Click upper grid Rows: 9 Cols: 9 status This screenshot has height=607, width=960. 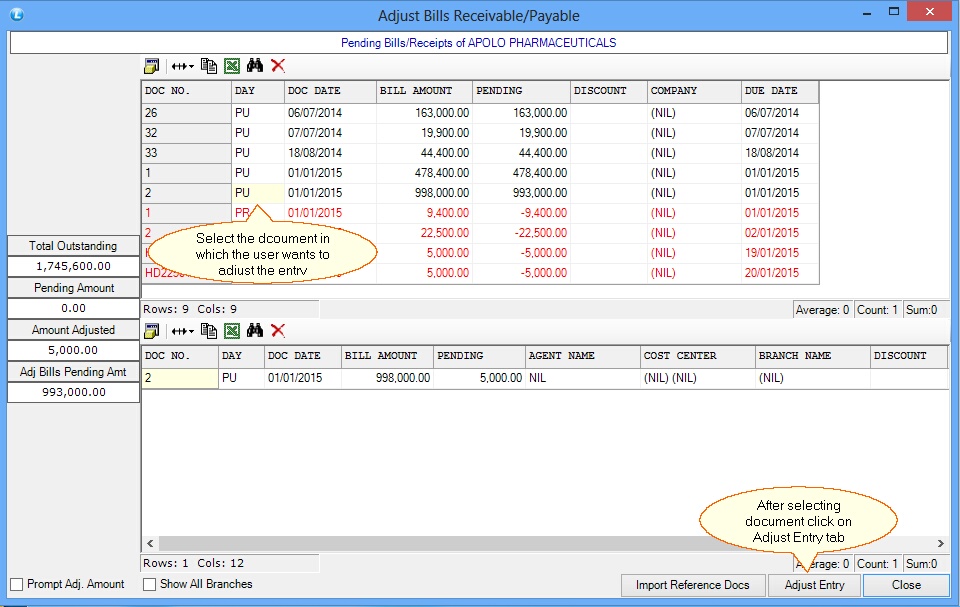click(230, 309)
